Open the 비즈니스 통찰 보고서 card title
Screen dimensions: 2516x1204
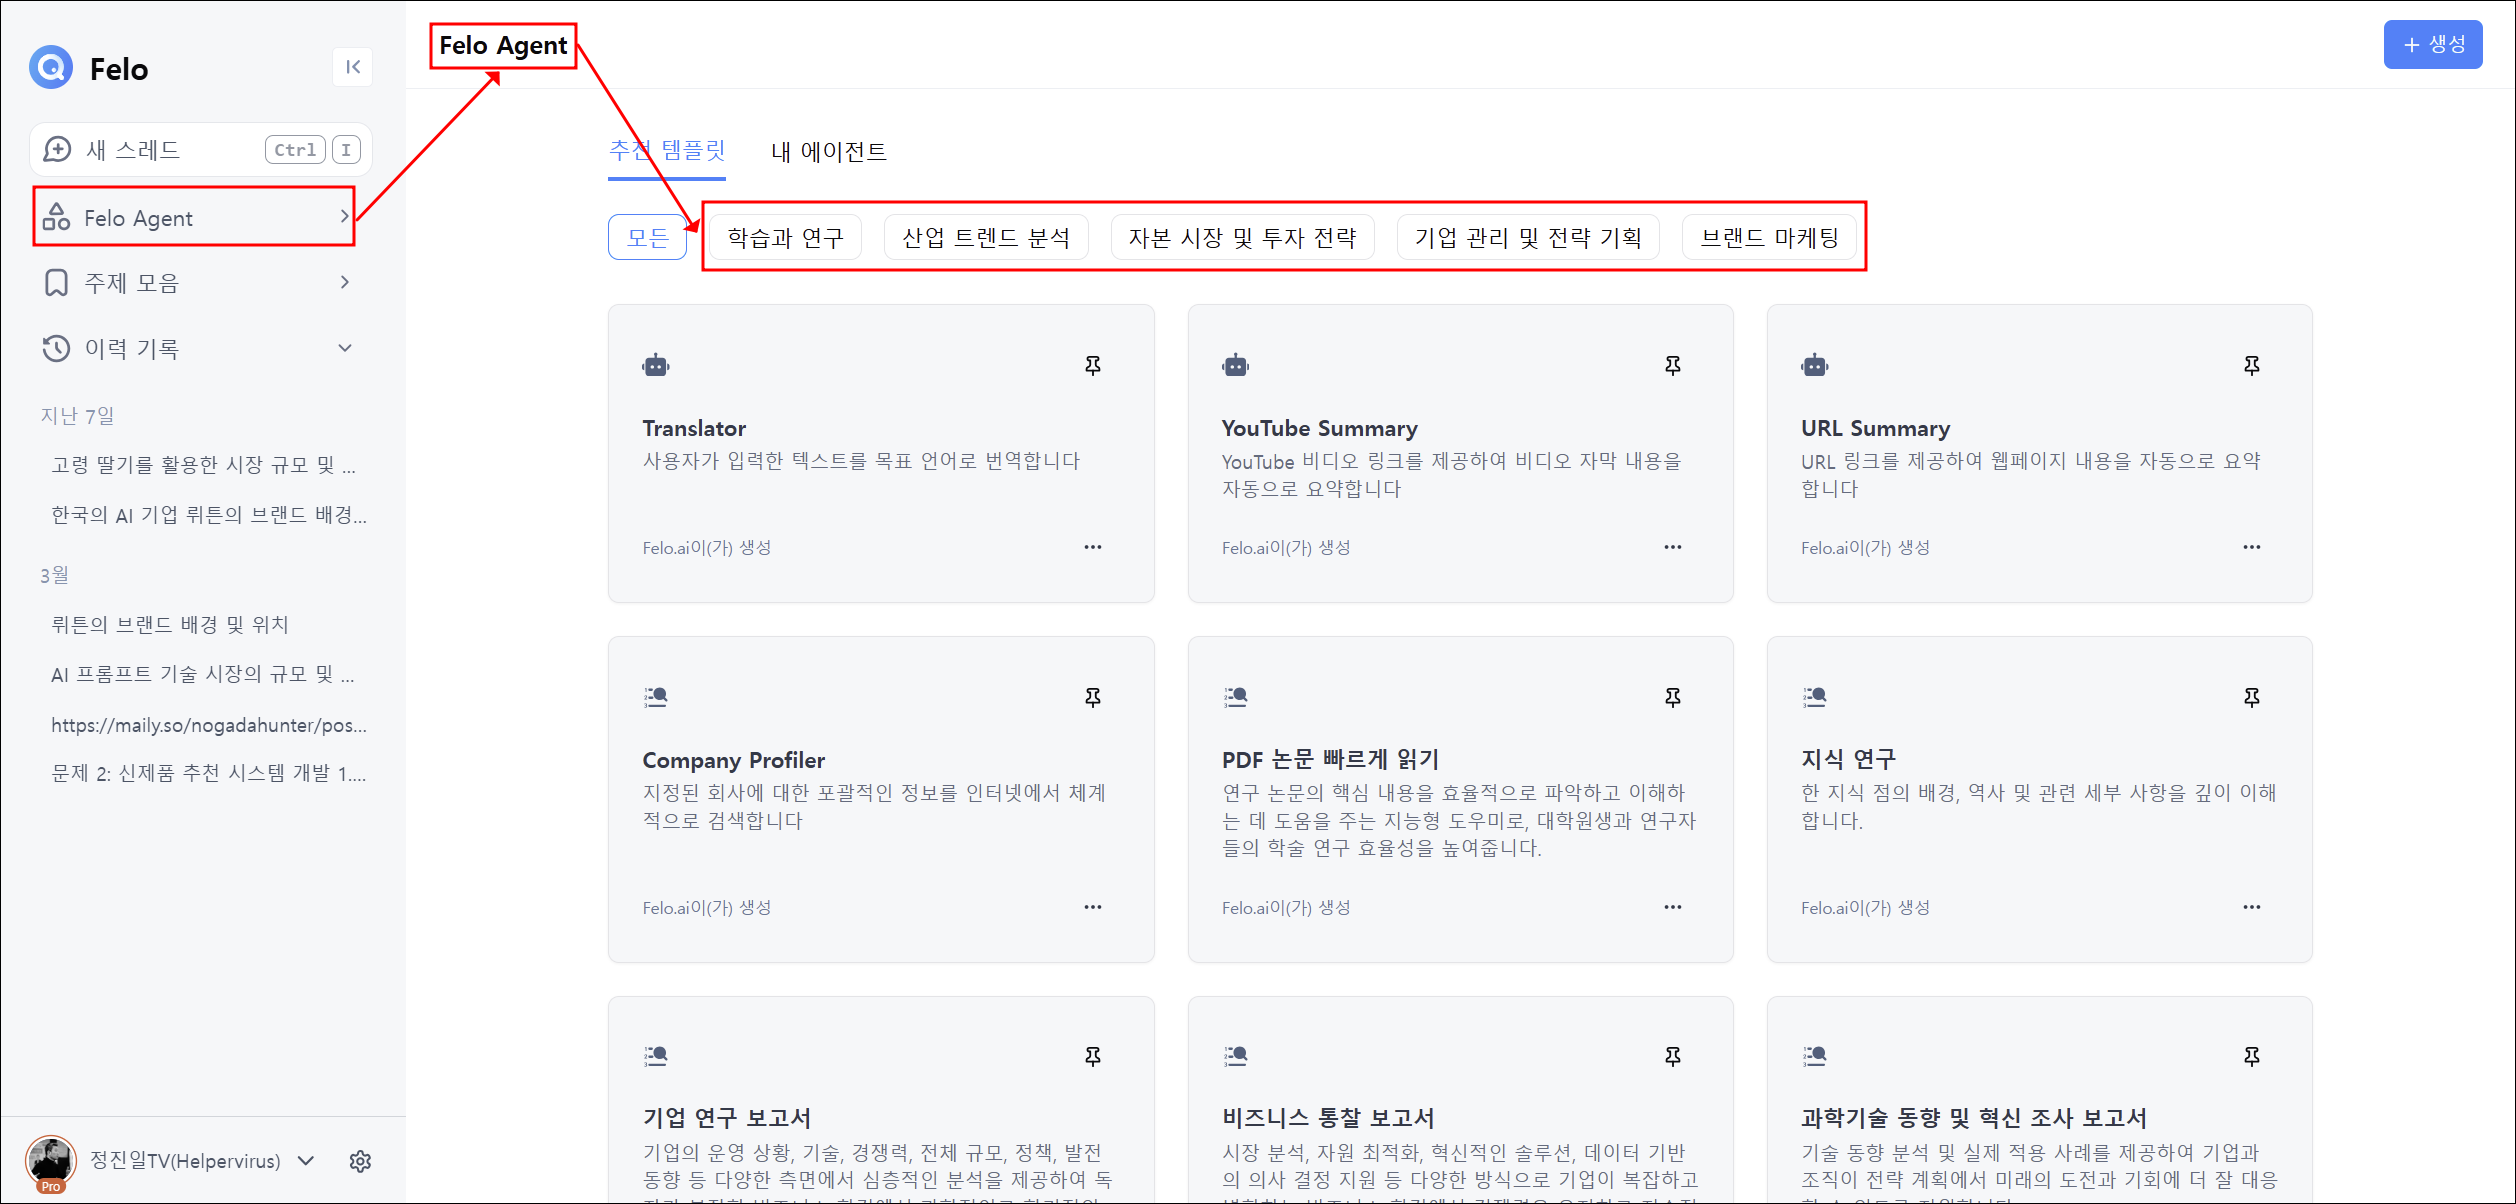pos(1328,1118)
